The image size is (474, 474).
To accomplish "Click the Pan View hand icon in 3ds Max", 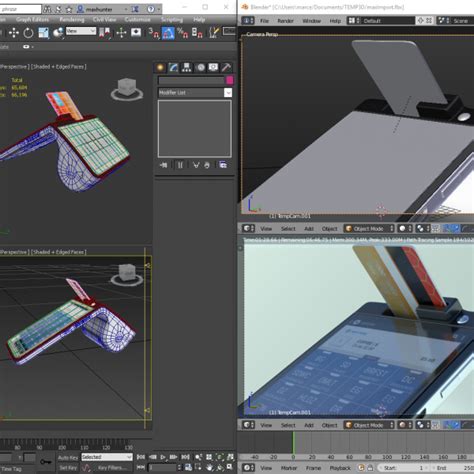I will pos(209,468).
